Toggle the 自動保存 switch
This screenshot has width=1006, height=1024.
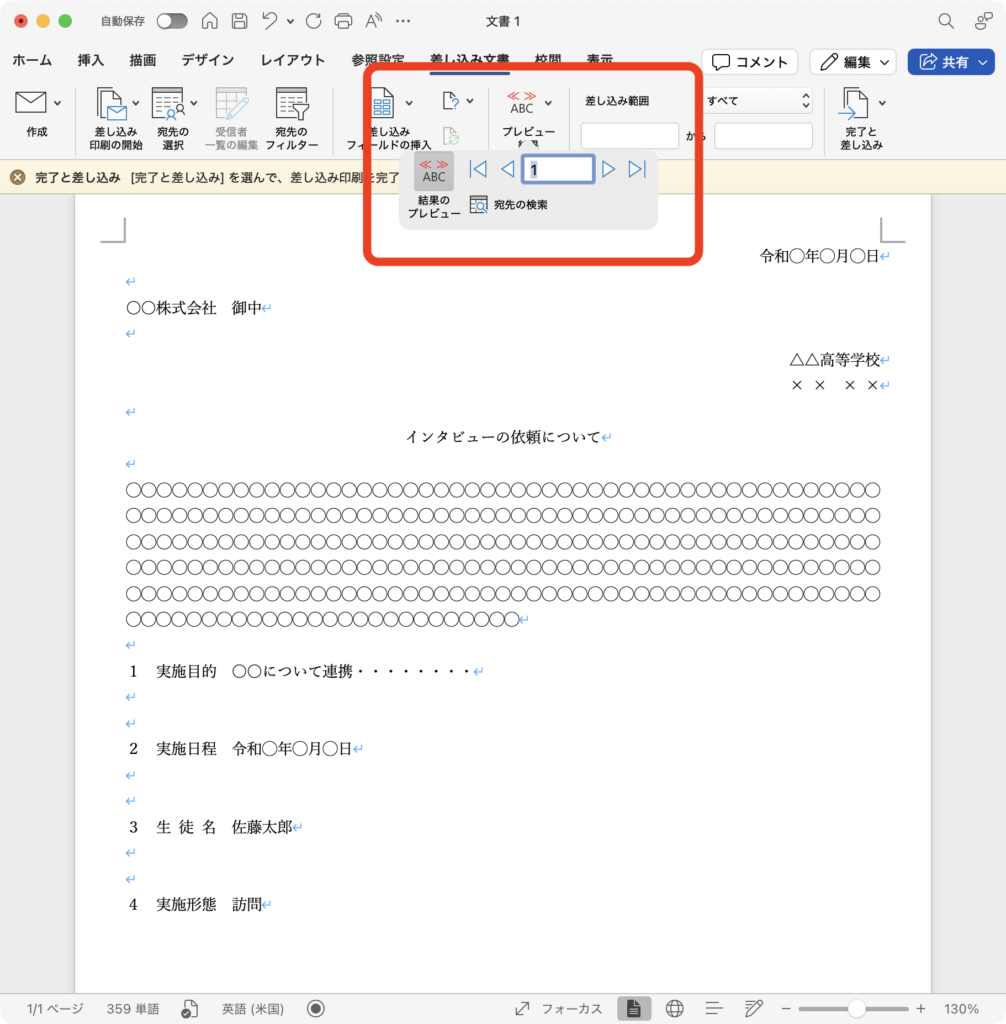click(x=171, y=21)
